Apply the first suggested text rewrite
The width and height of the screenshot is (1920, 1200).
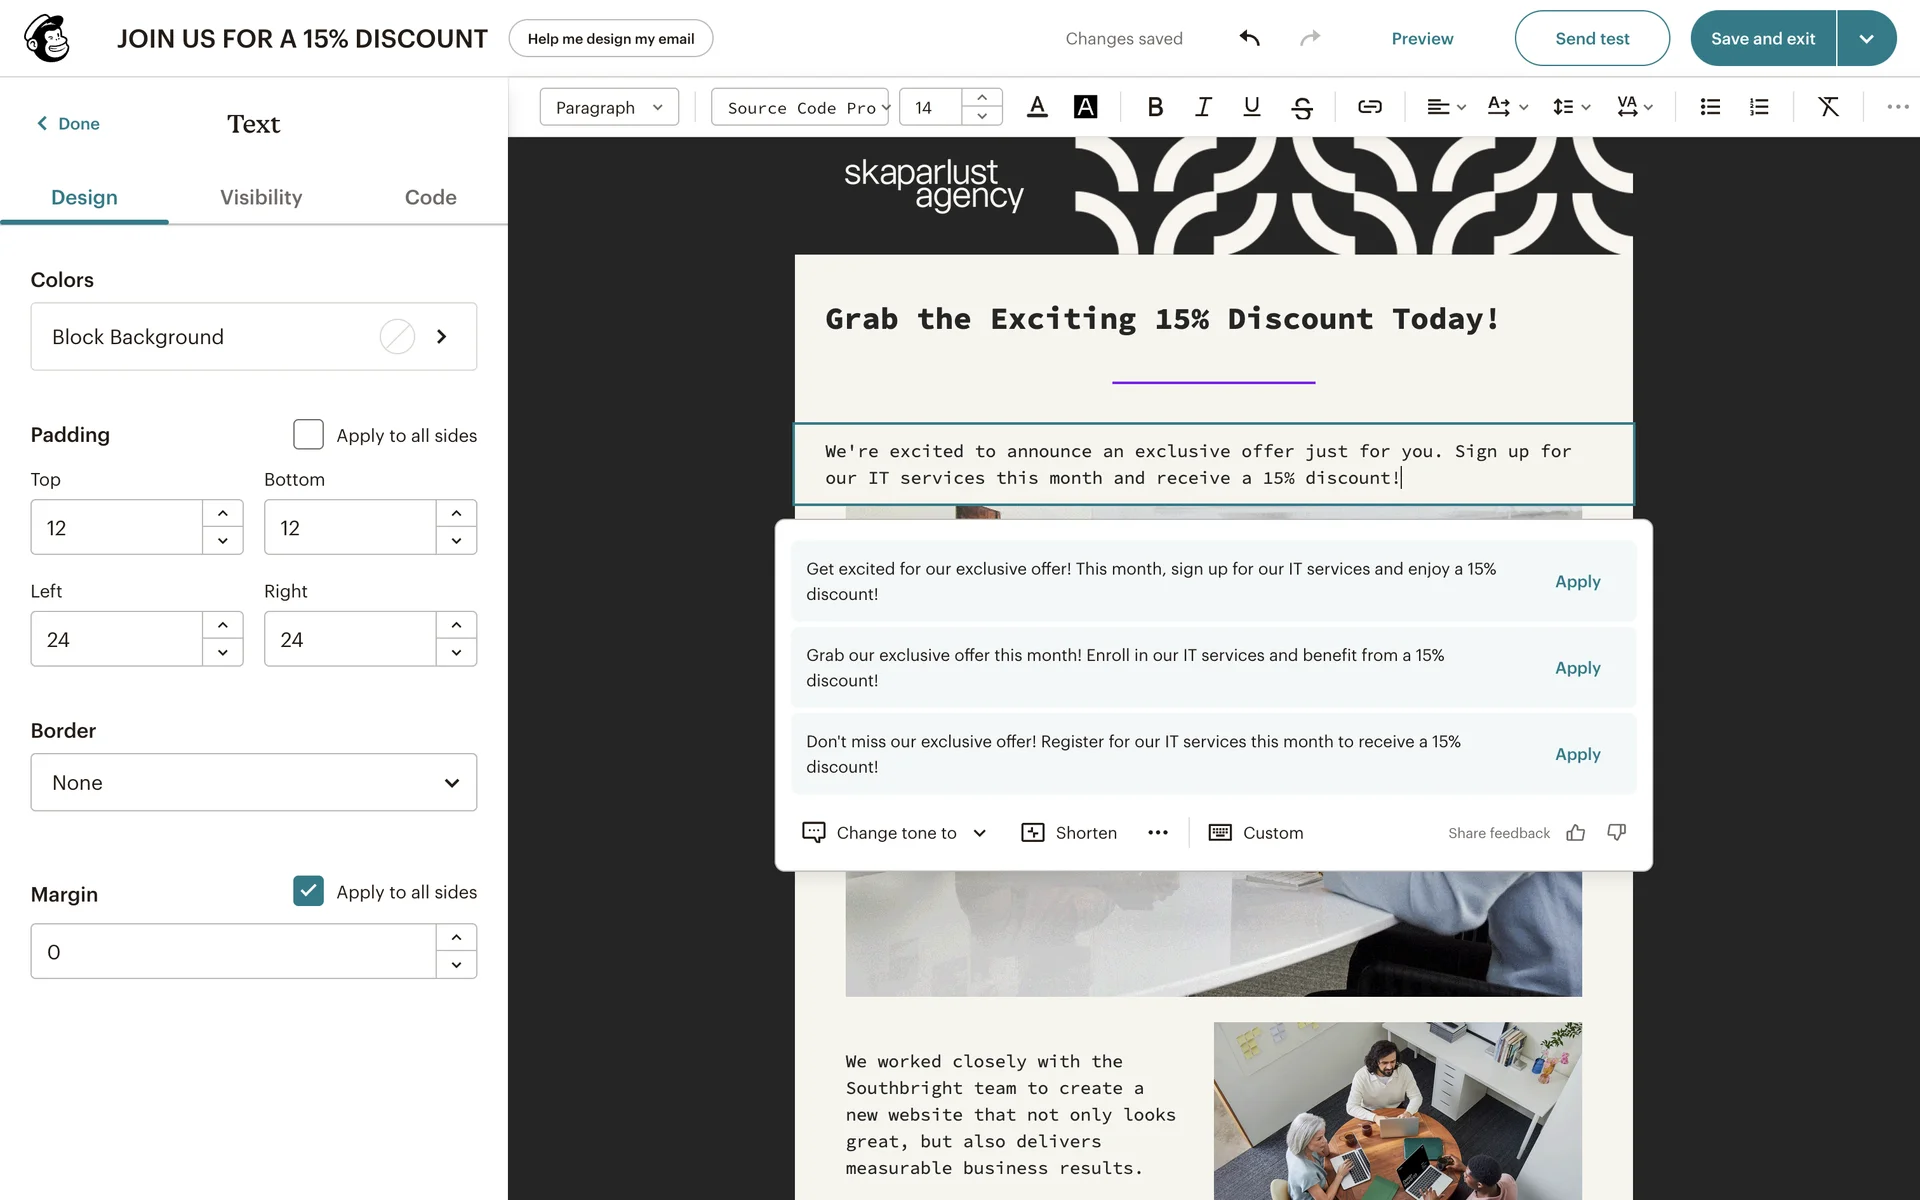1577,582
